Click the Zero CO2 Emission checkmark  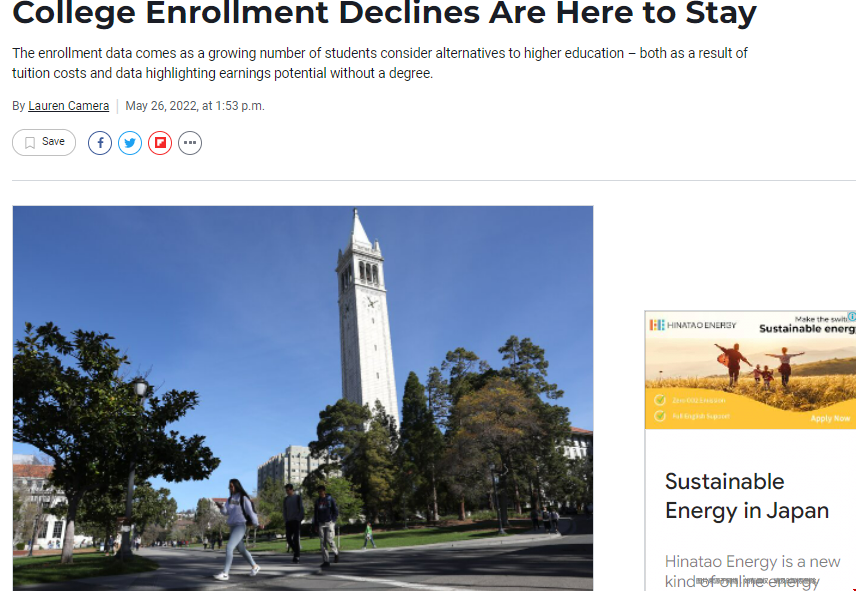659,400
